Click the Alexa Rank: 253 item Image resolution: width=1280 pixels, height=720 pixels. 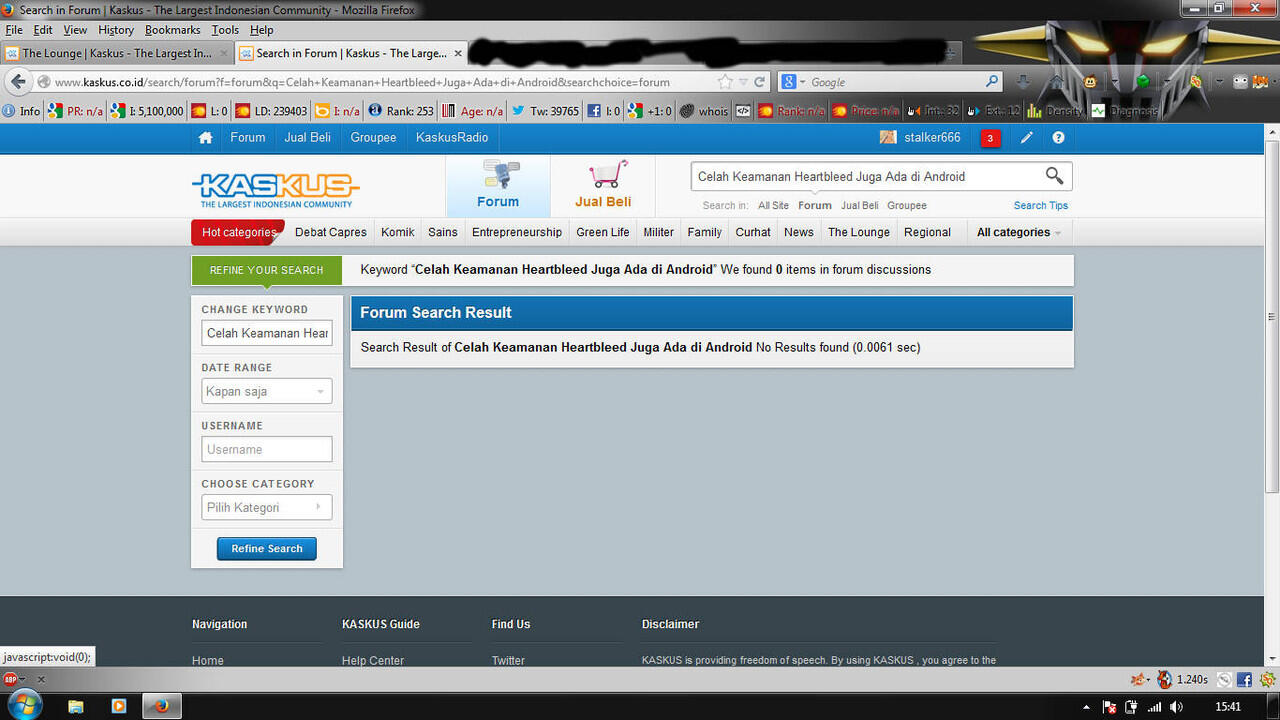[x=401, y=111]
